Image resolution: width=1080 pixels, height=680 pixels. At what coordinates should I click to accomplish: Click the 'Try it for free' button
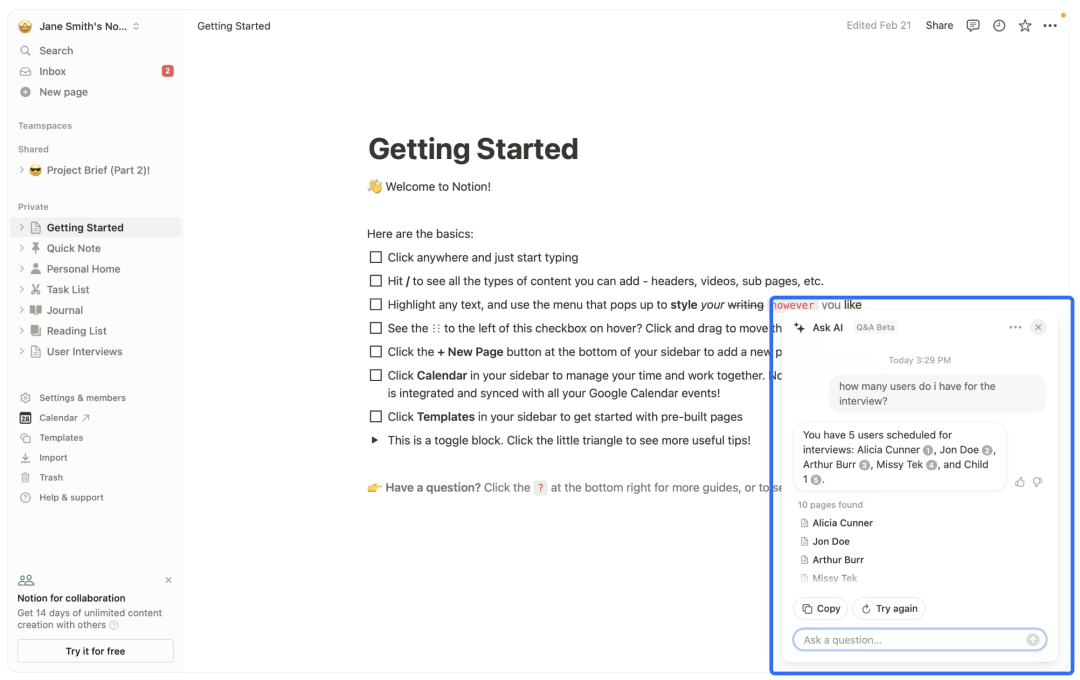[x=95, y=651]
